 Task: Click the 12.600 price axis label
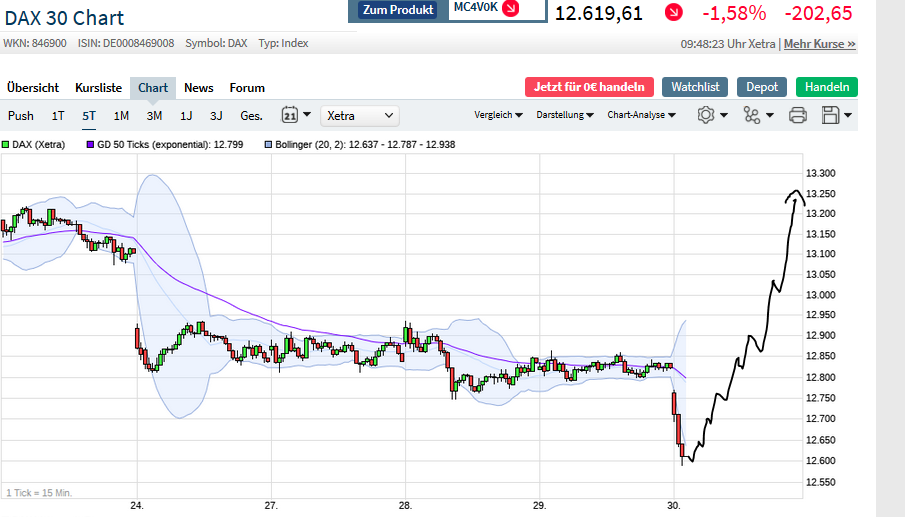click(820, 460)
